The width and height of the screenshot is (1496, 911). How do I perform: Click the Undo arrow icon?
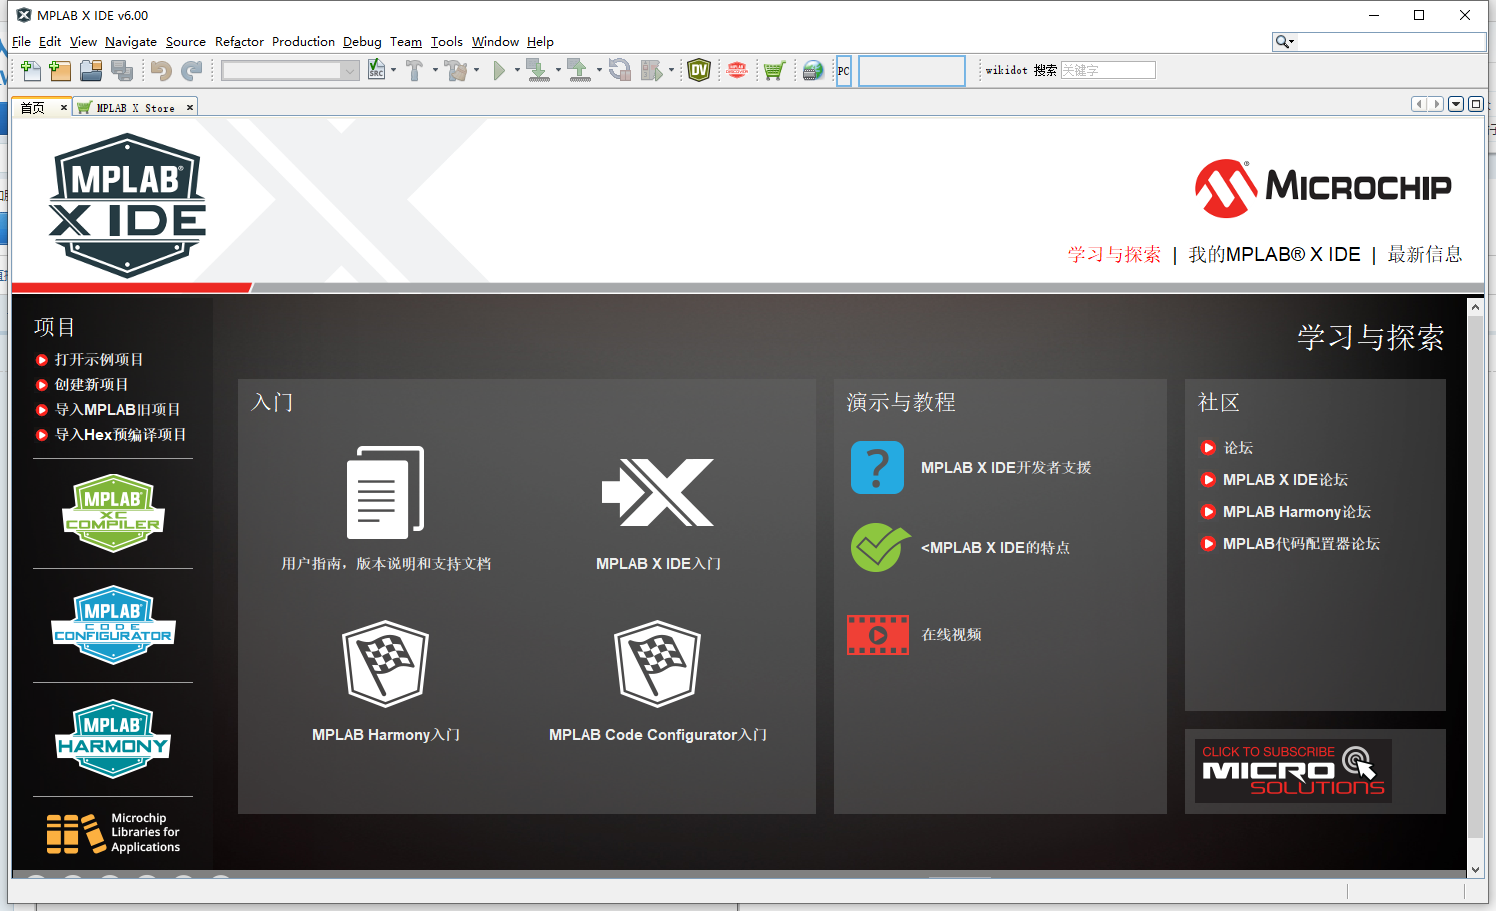click(x=161, y=70)
